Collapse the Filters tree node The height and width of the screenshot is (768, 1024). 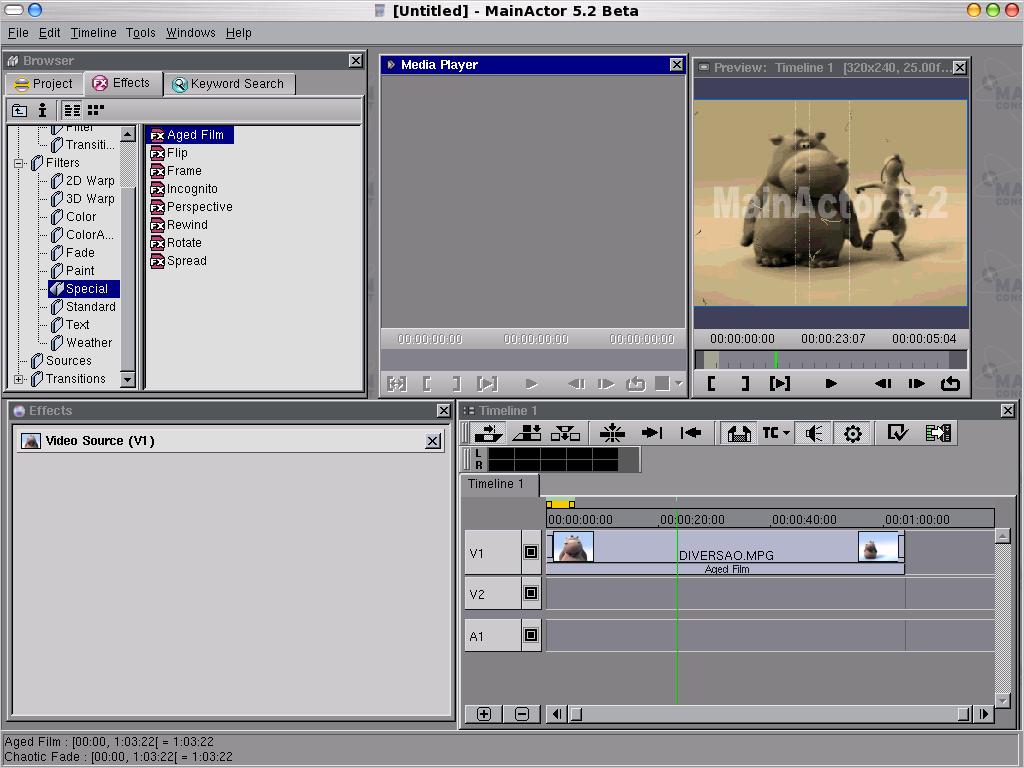19,163
